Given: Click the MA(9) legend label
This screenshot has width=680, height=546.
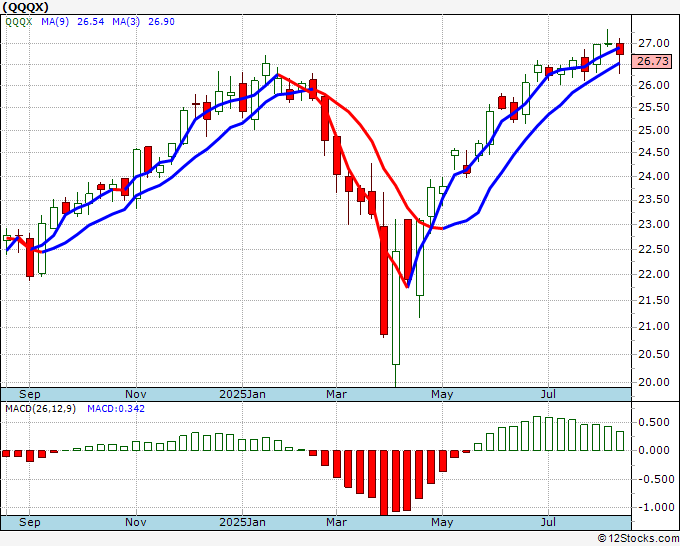Looking at the screenshot, I should click(55, 22).
